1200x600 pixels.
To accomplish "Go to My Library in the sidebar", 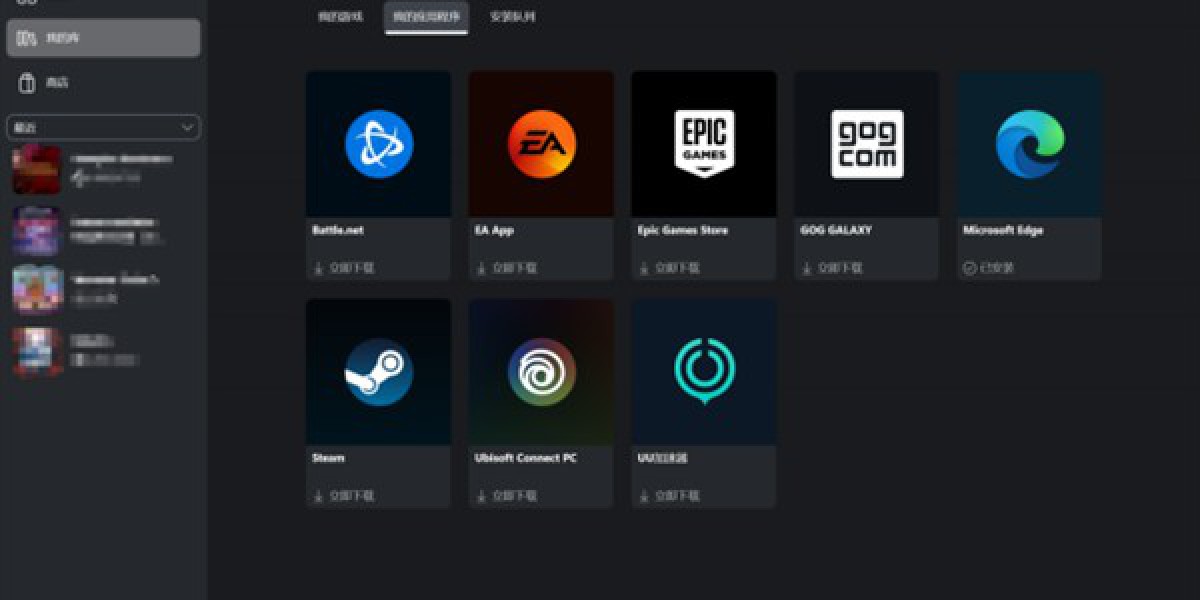I will [x=103, y=38].
